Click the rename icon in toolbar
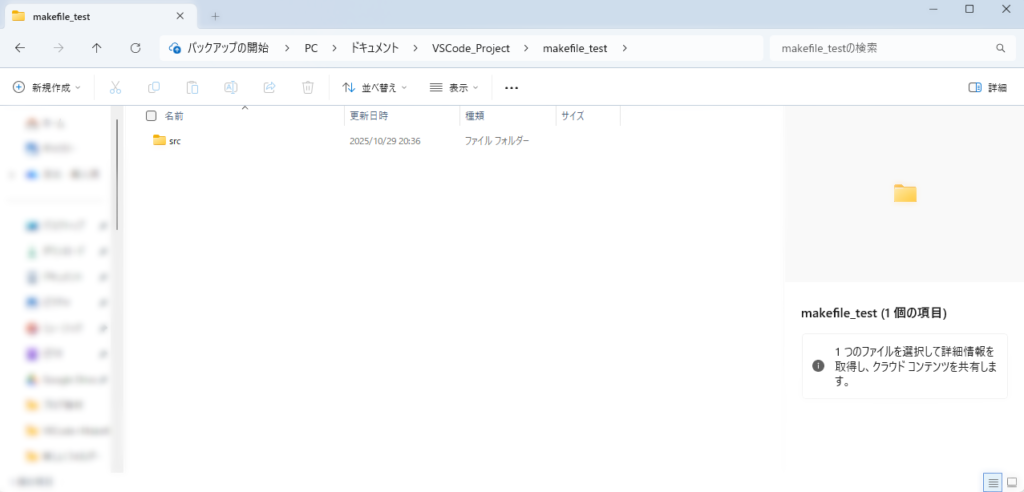The image size is (1024, 492). (230, 88)
